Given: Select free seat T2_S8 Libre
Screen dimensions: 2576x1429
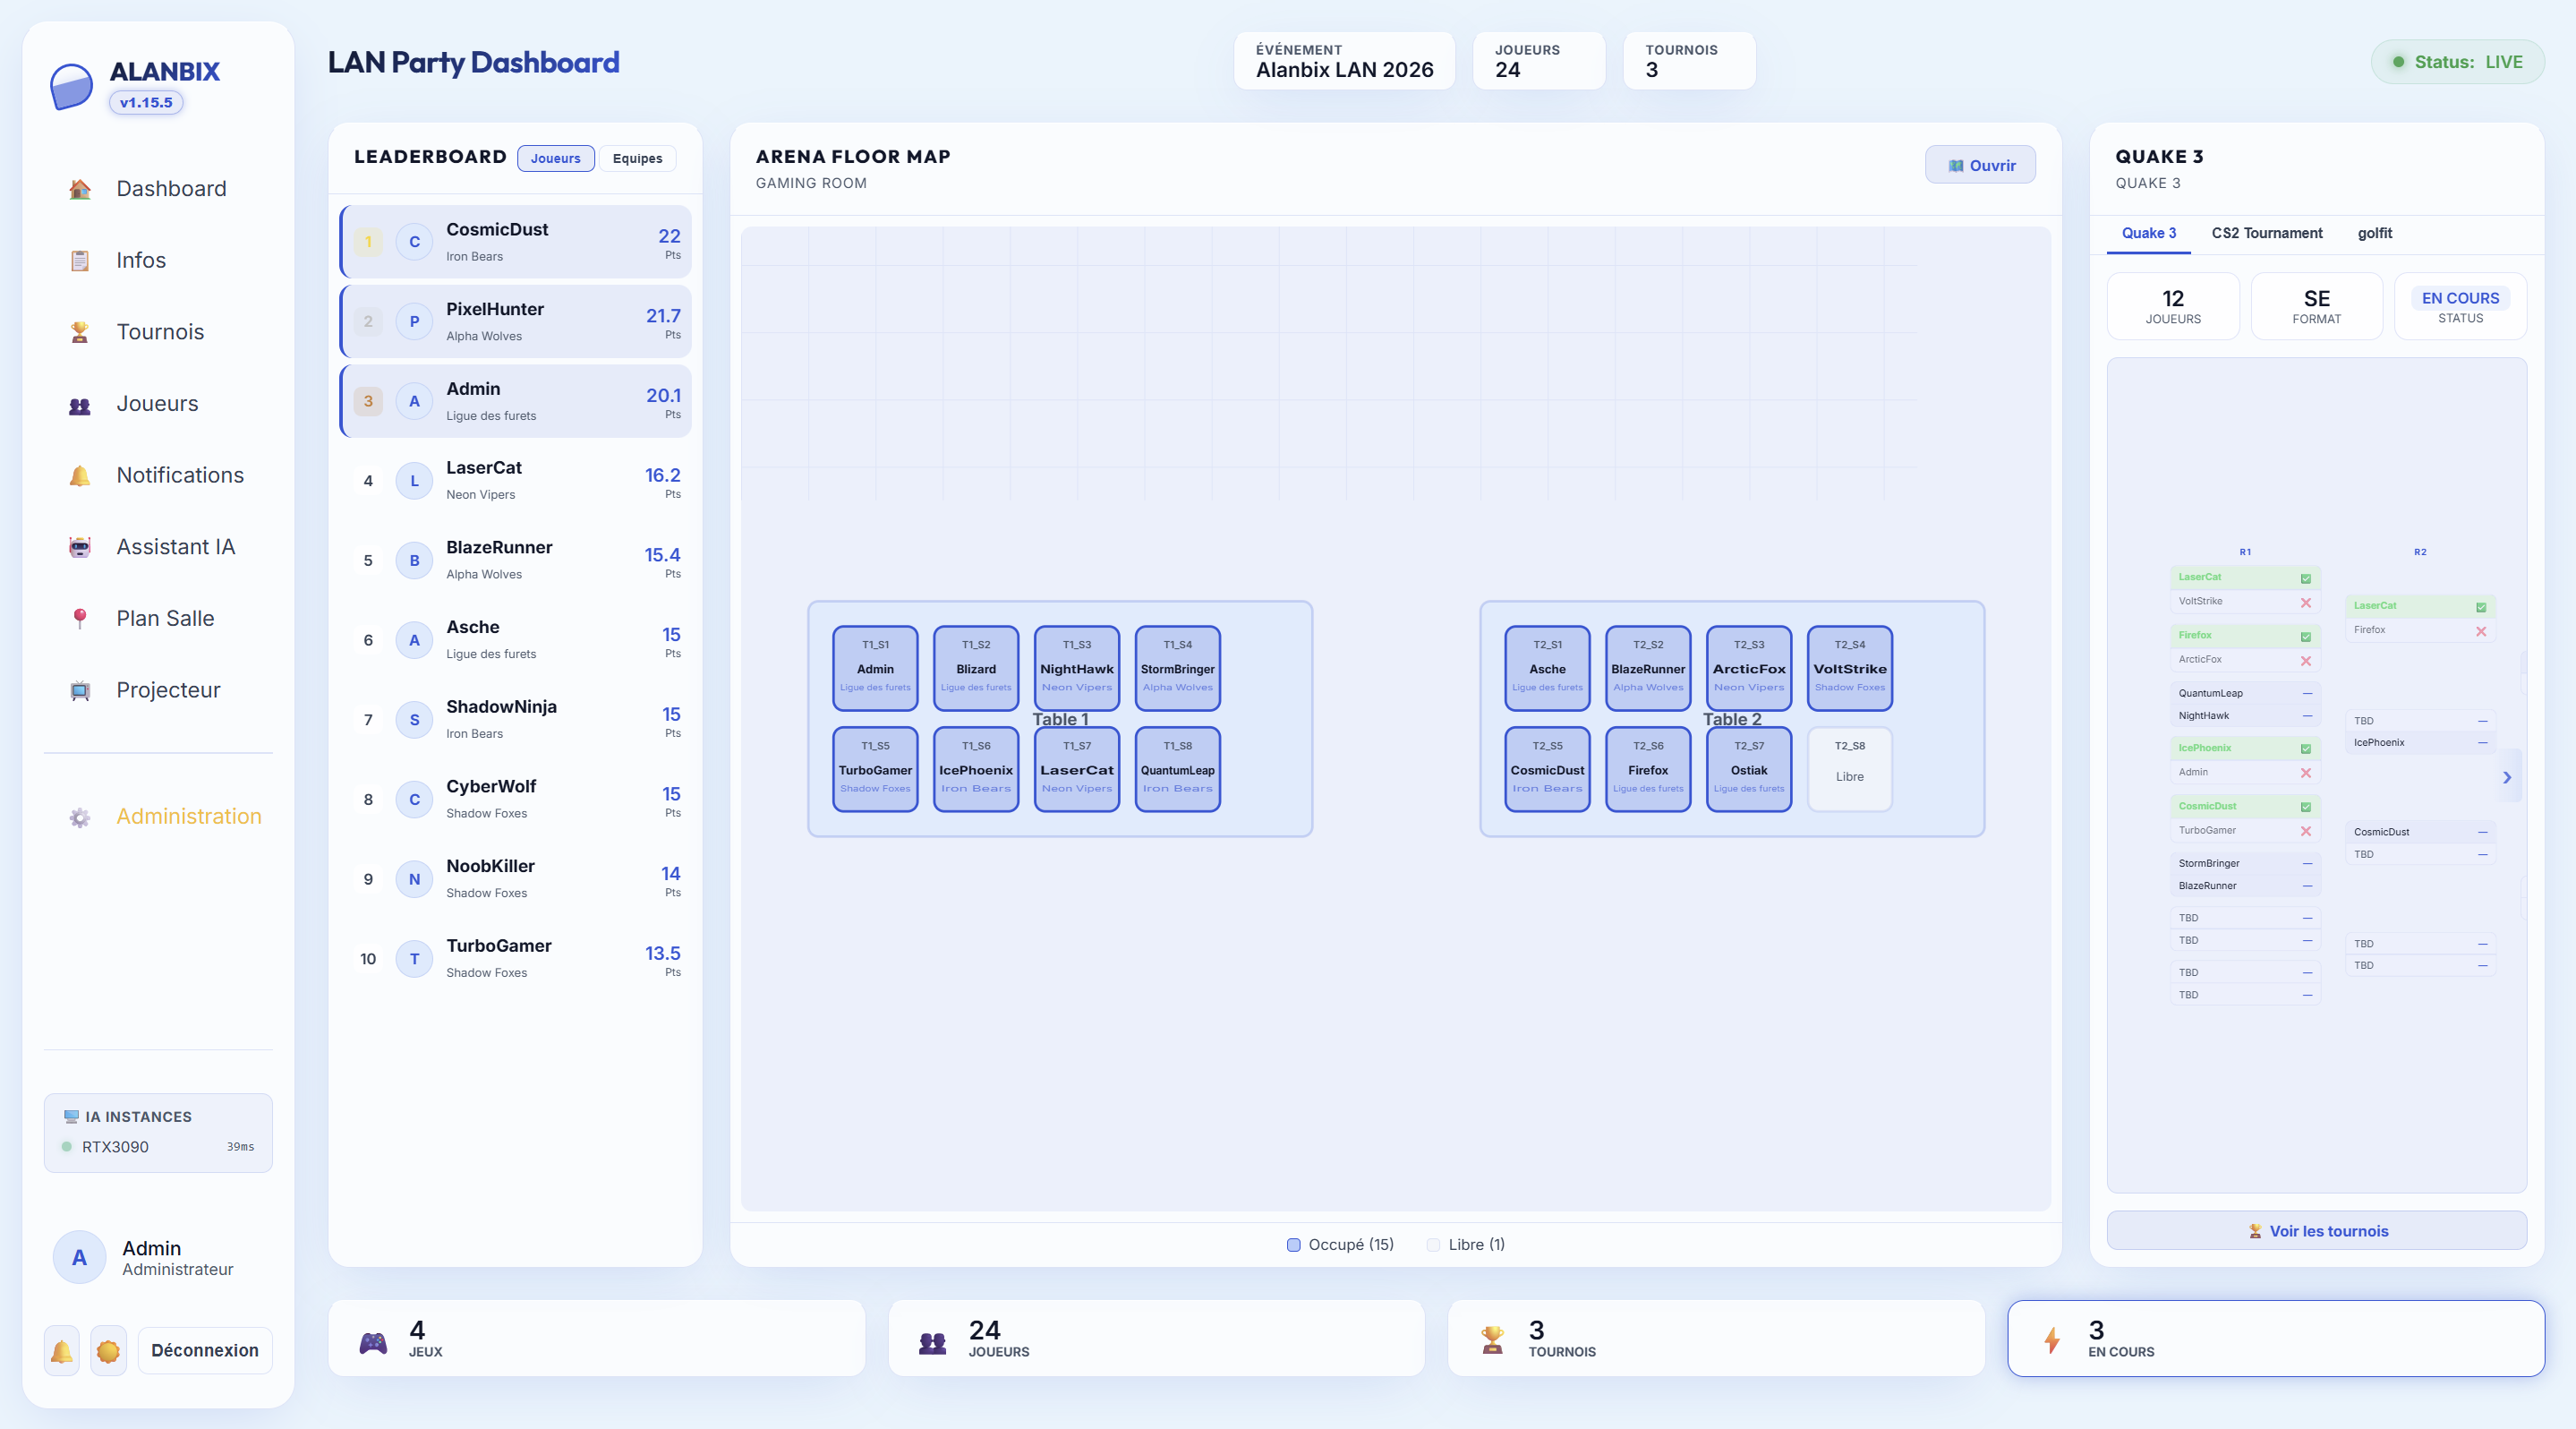Looking at the screenshot, I should coord(1850,769).
